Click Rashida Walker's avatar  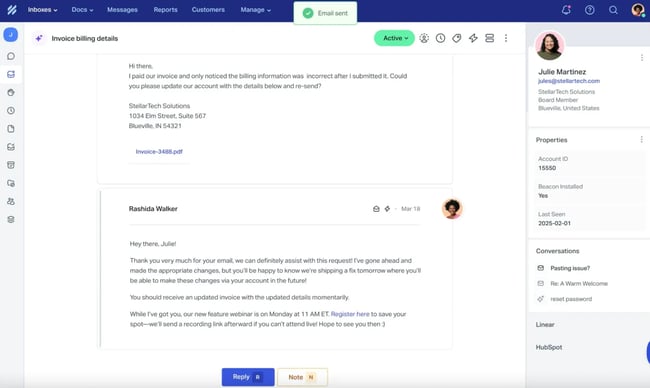coord(452,209)
